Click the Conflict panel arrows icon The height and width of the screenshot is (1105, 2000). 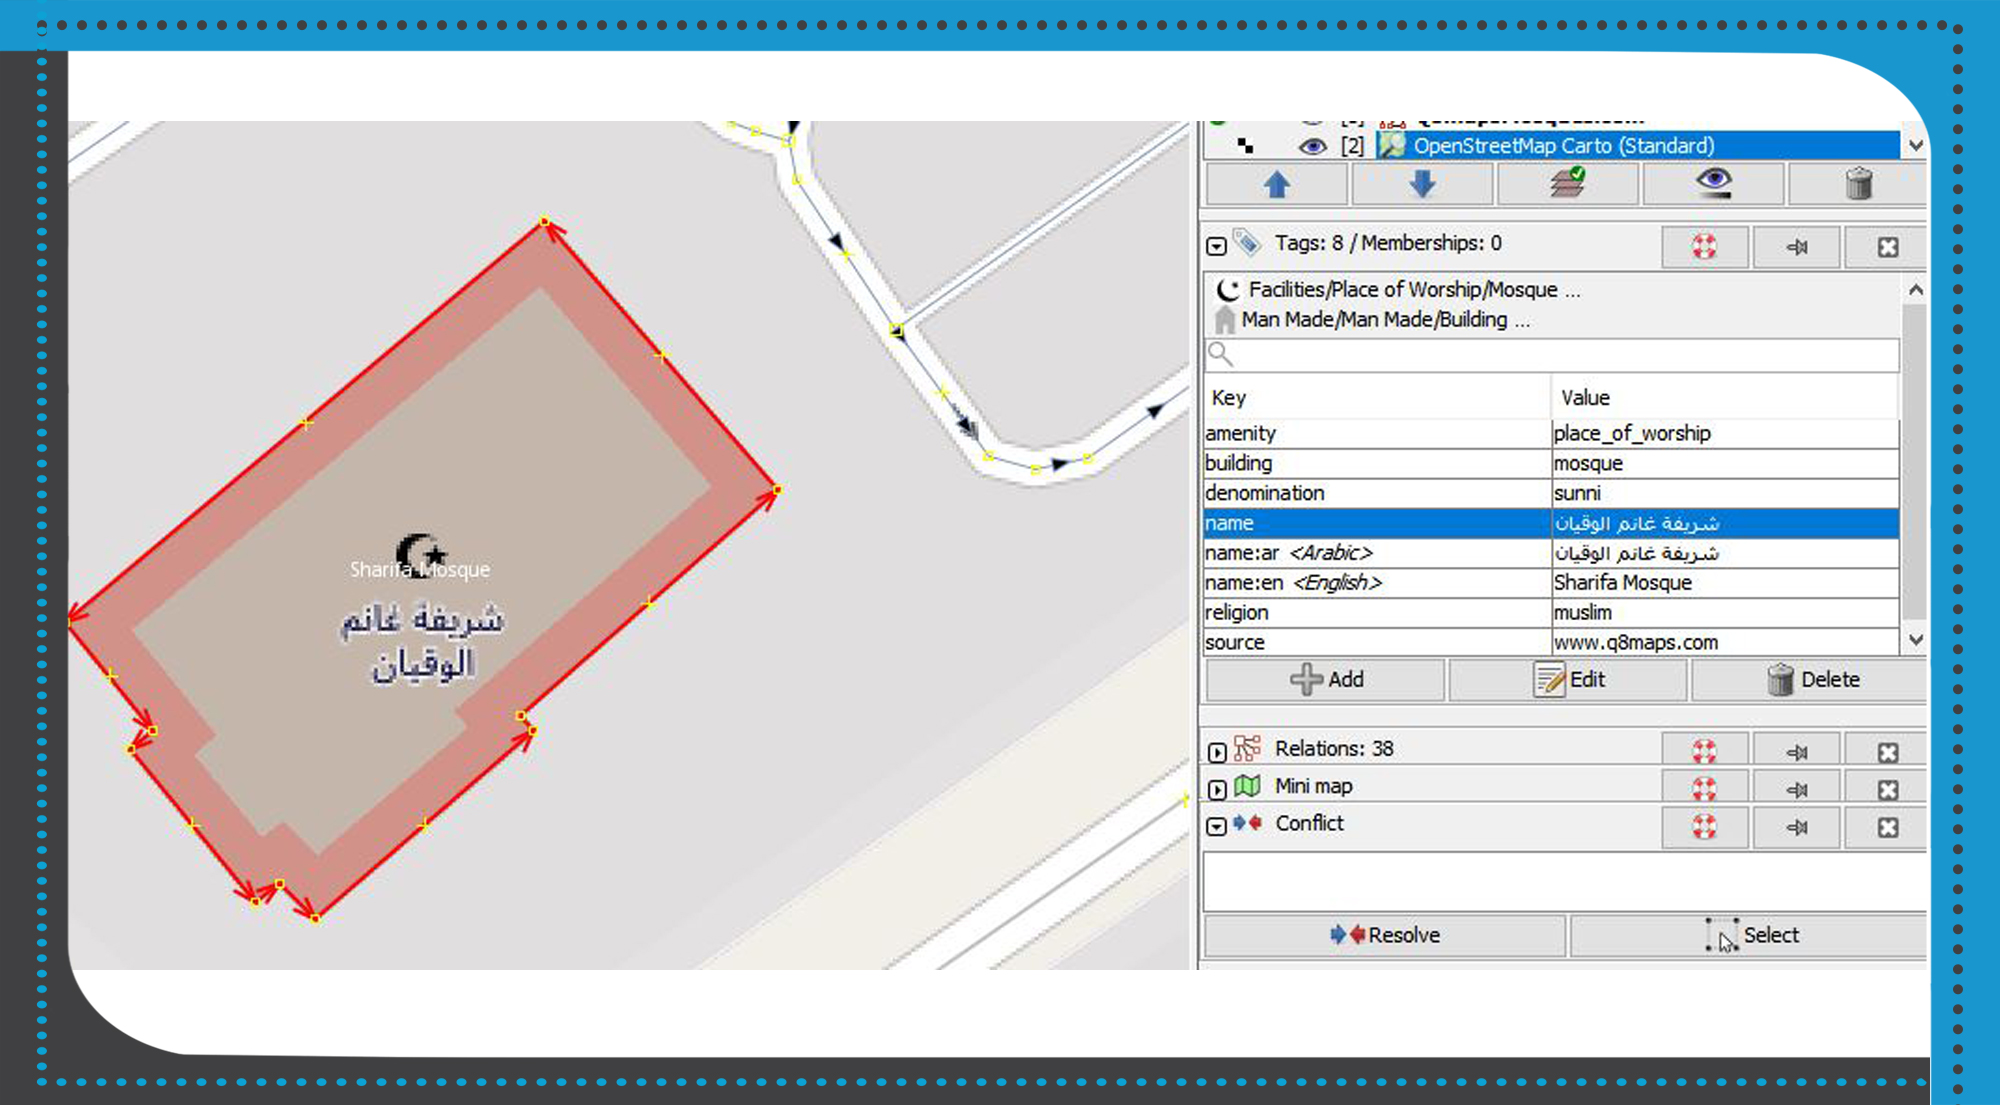pos(1246,823)
